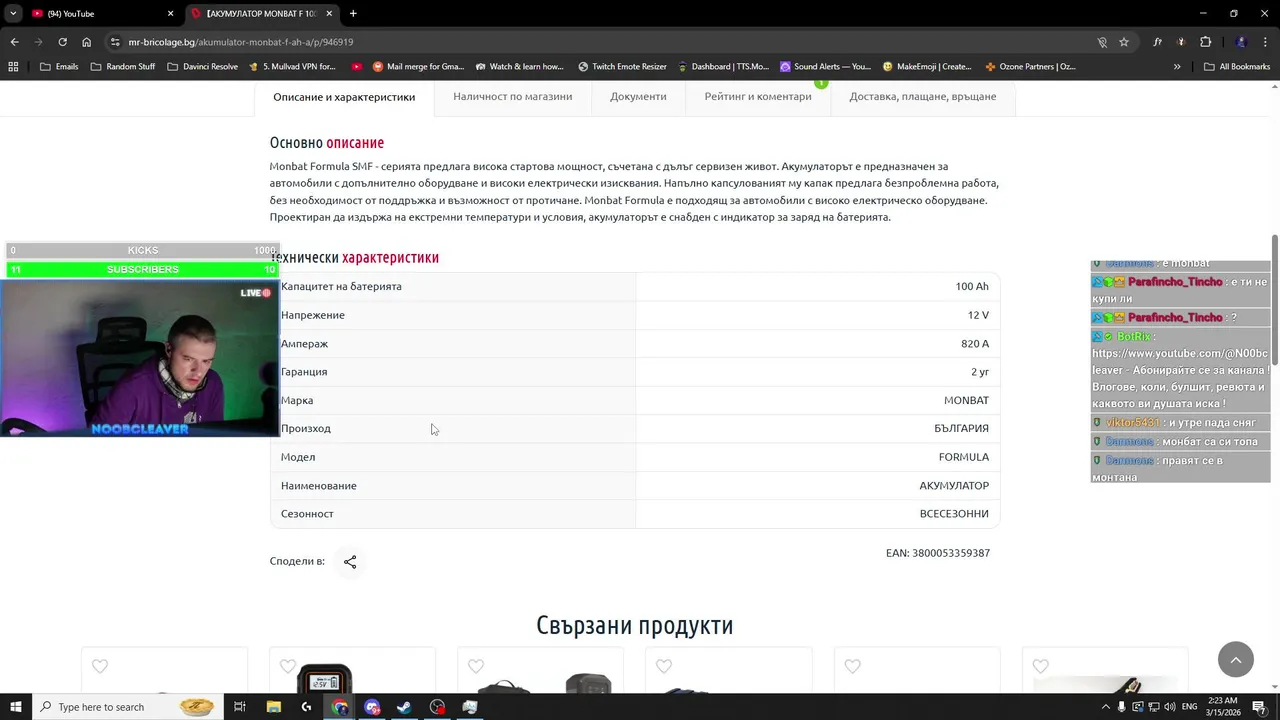Screen dimensions: 1280x720
Task: Click the share icon next to Сподели в
Action: 350,562
